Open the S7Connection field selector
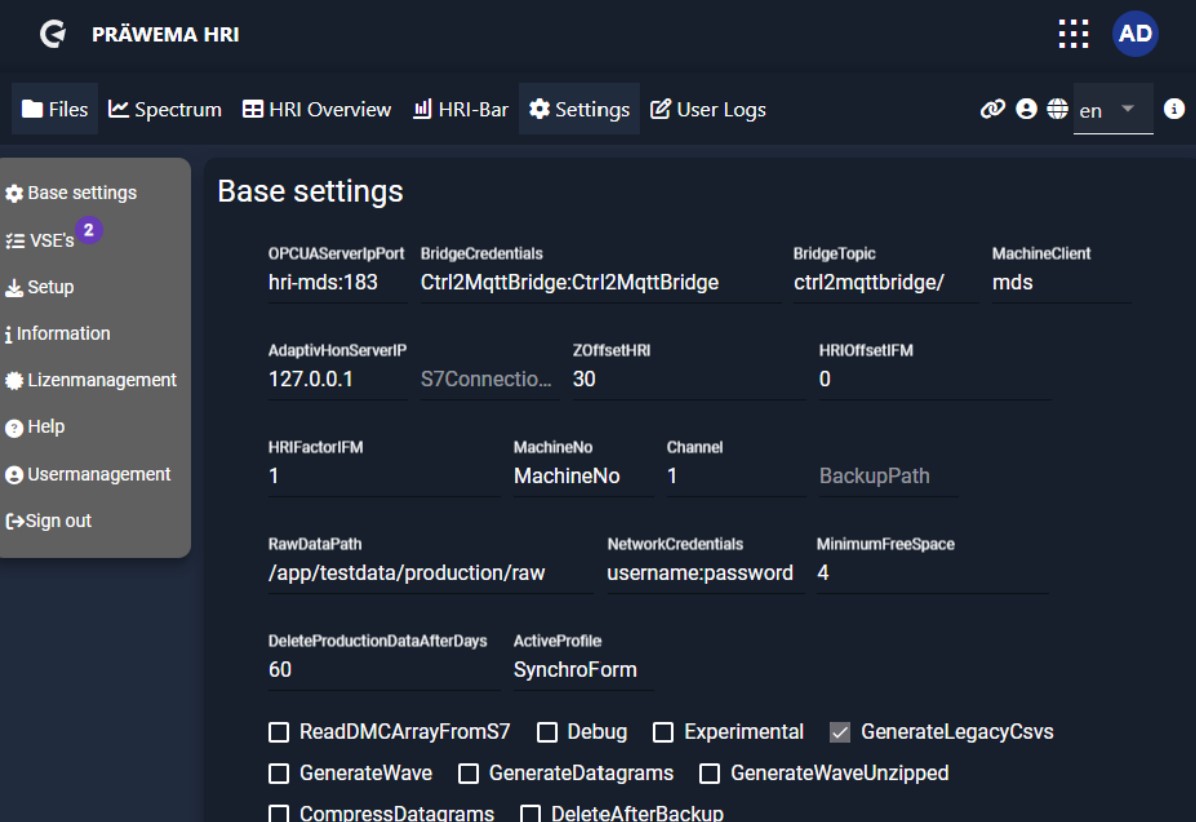 (487, 380)
